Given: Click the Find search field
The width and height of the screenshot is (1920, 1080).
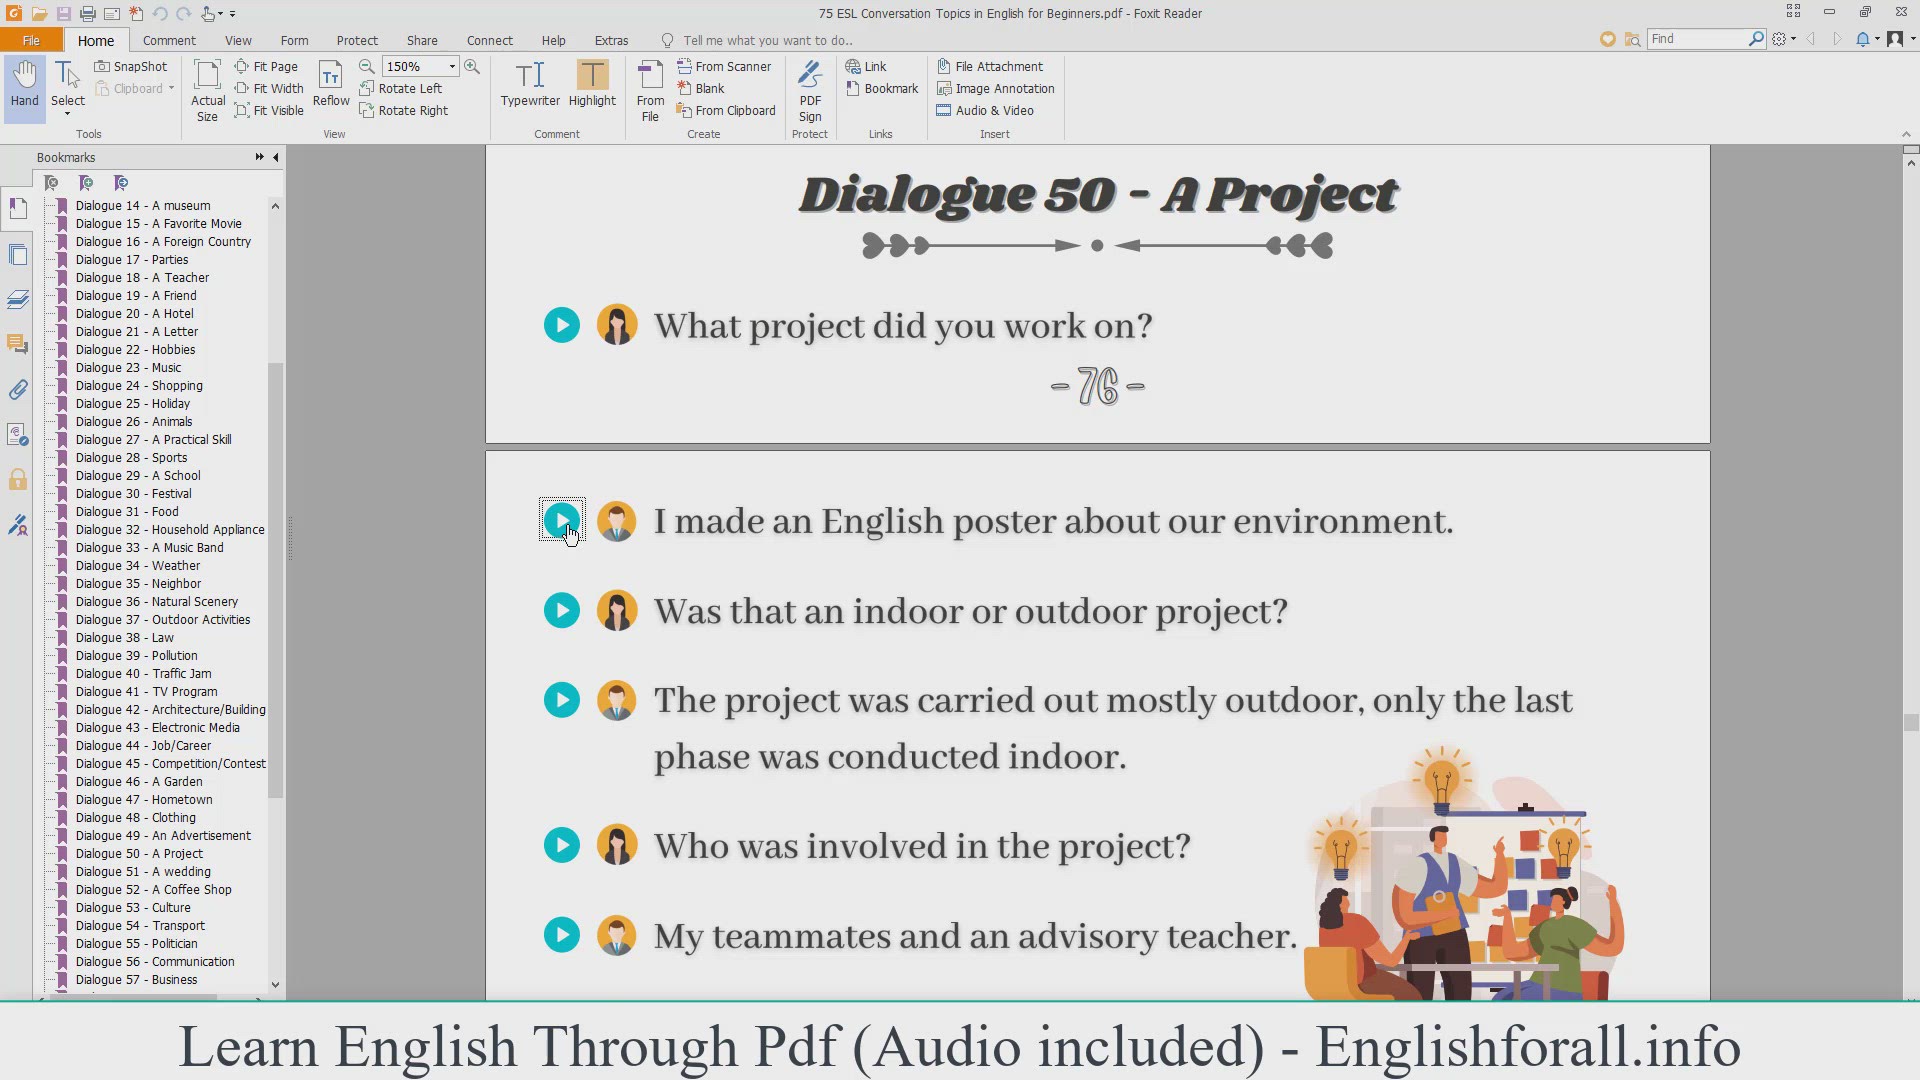Looking at the screenshot, I should [x=1696, y=39].
